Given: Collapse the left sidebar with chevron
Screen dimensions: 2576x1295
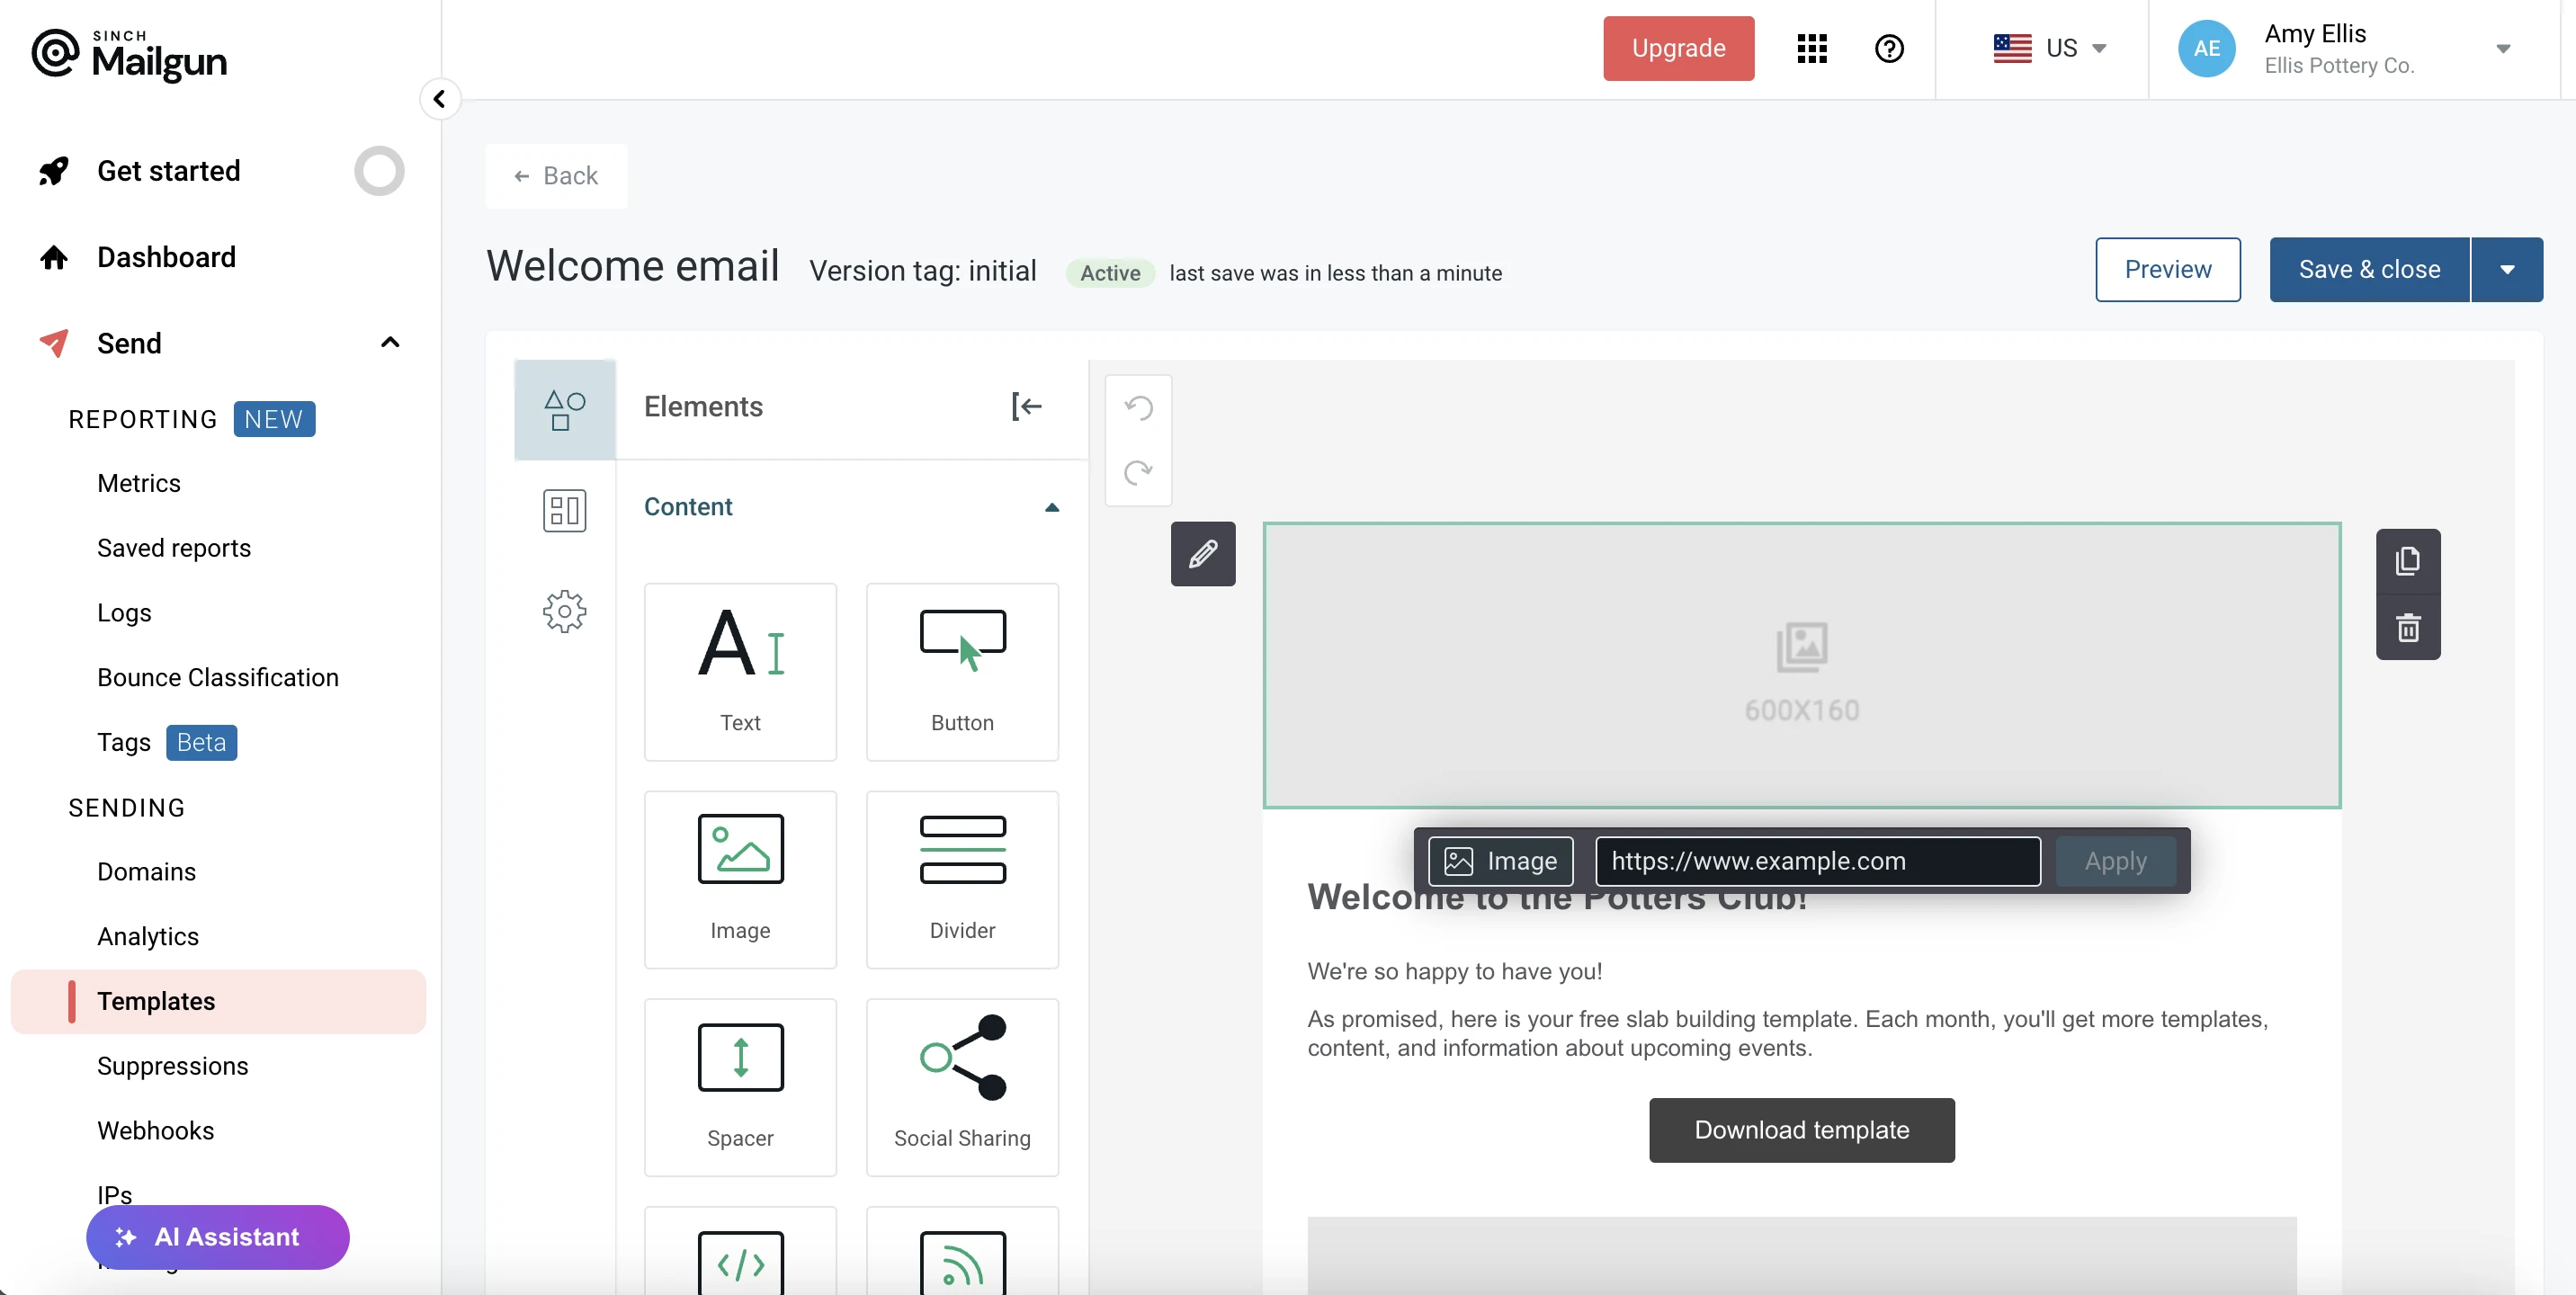Looking at the screenshot, I should [x=439, y=98].
